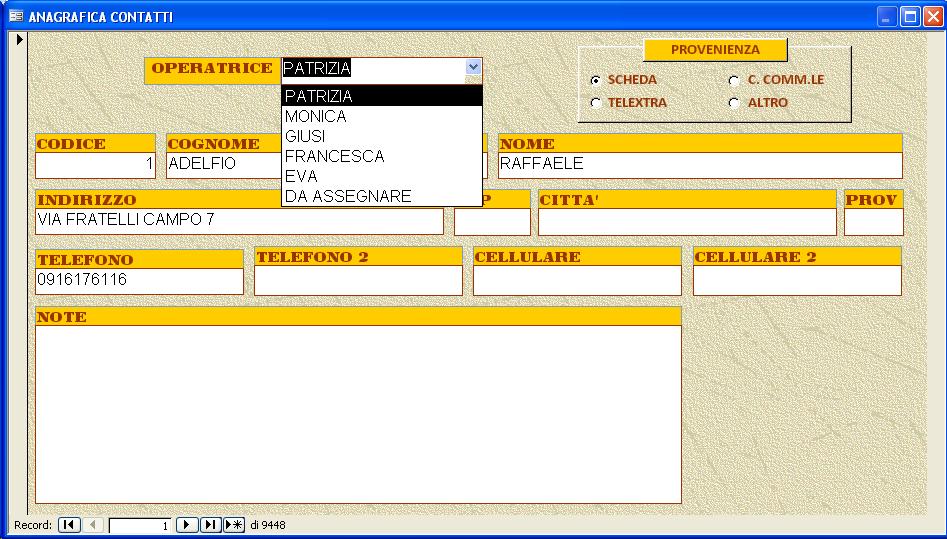Click the OPERATRICE combo box text field
The image size is (947, 539).
(x=373, y=69)
